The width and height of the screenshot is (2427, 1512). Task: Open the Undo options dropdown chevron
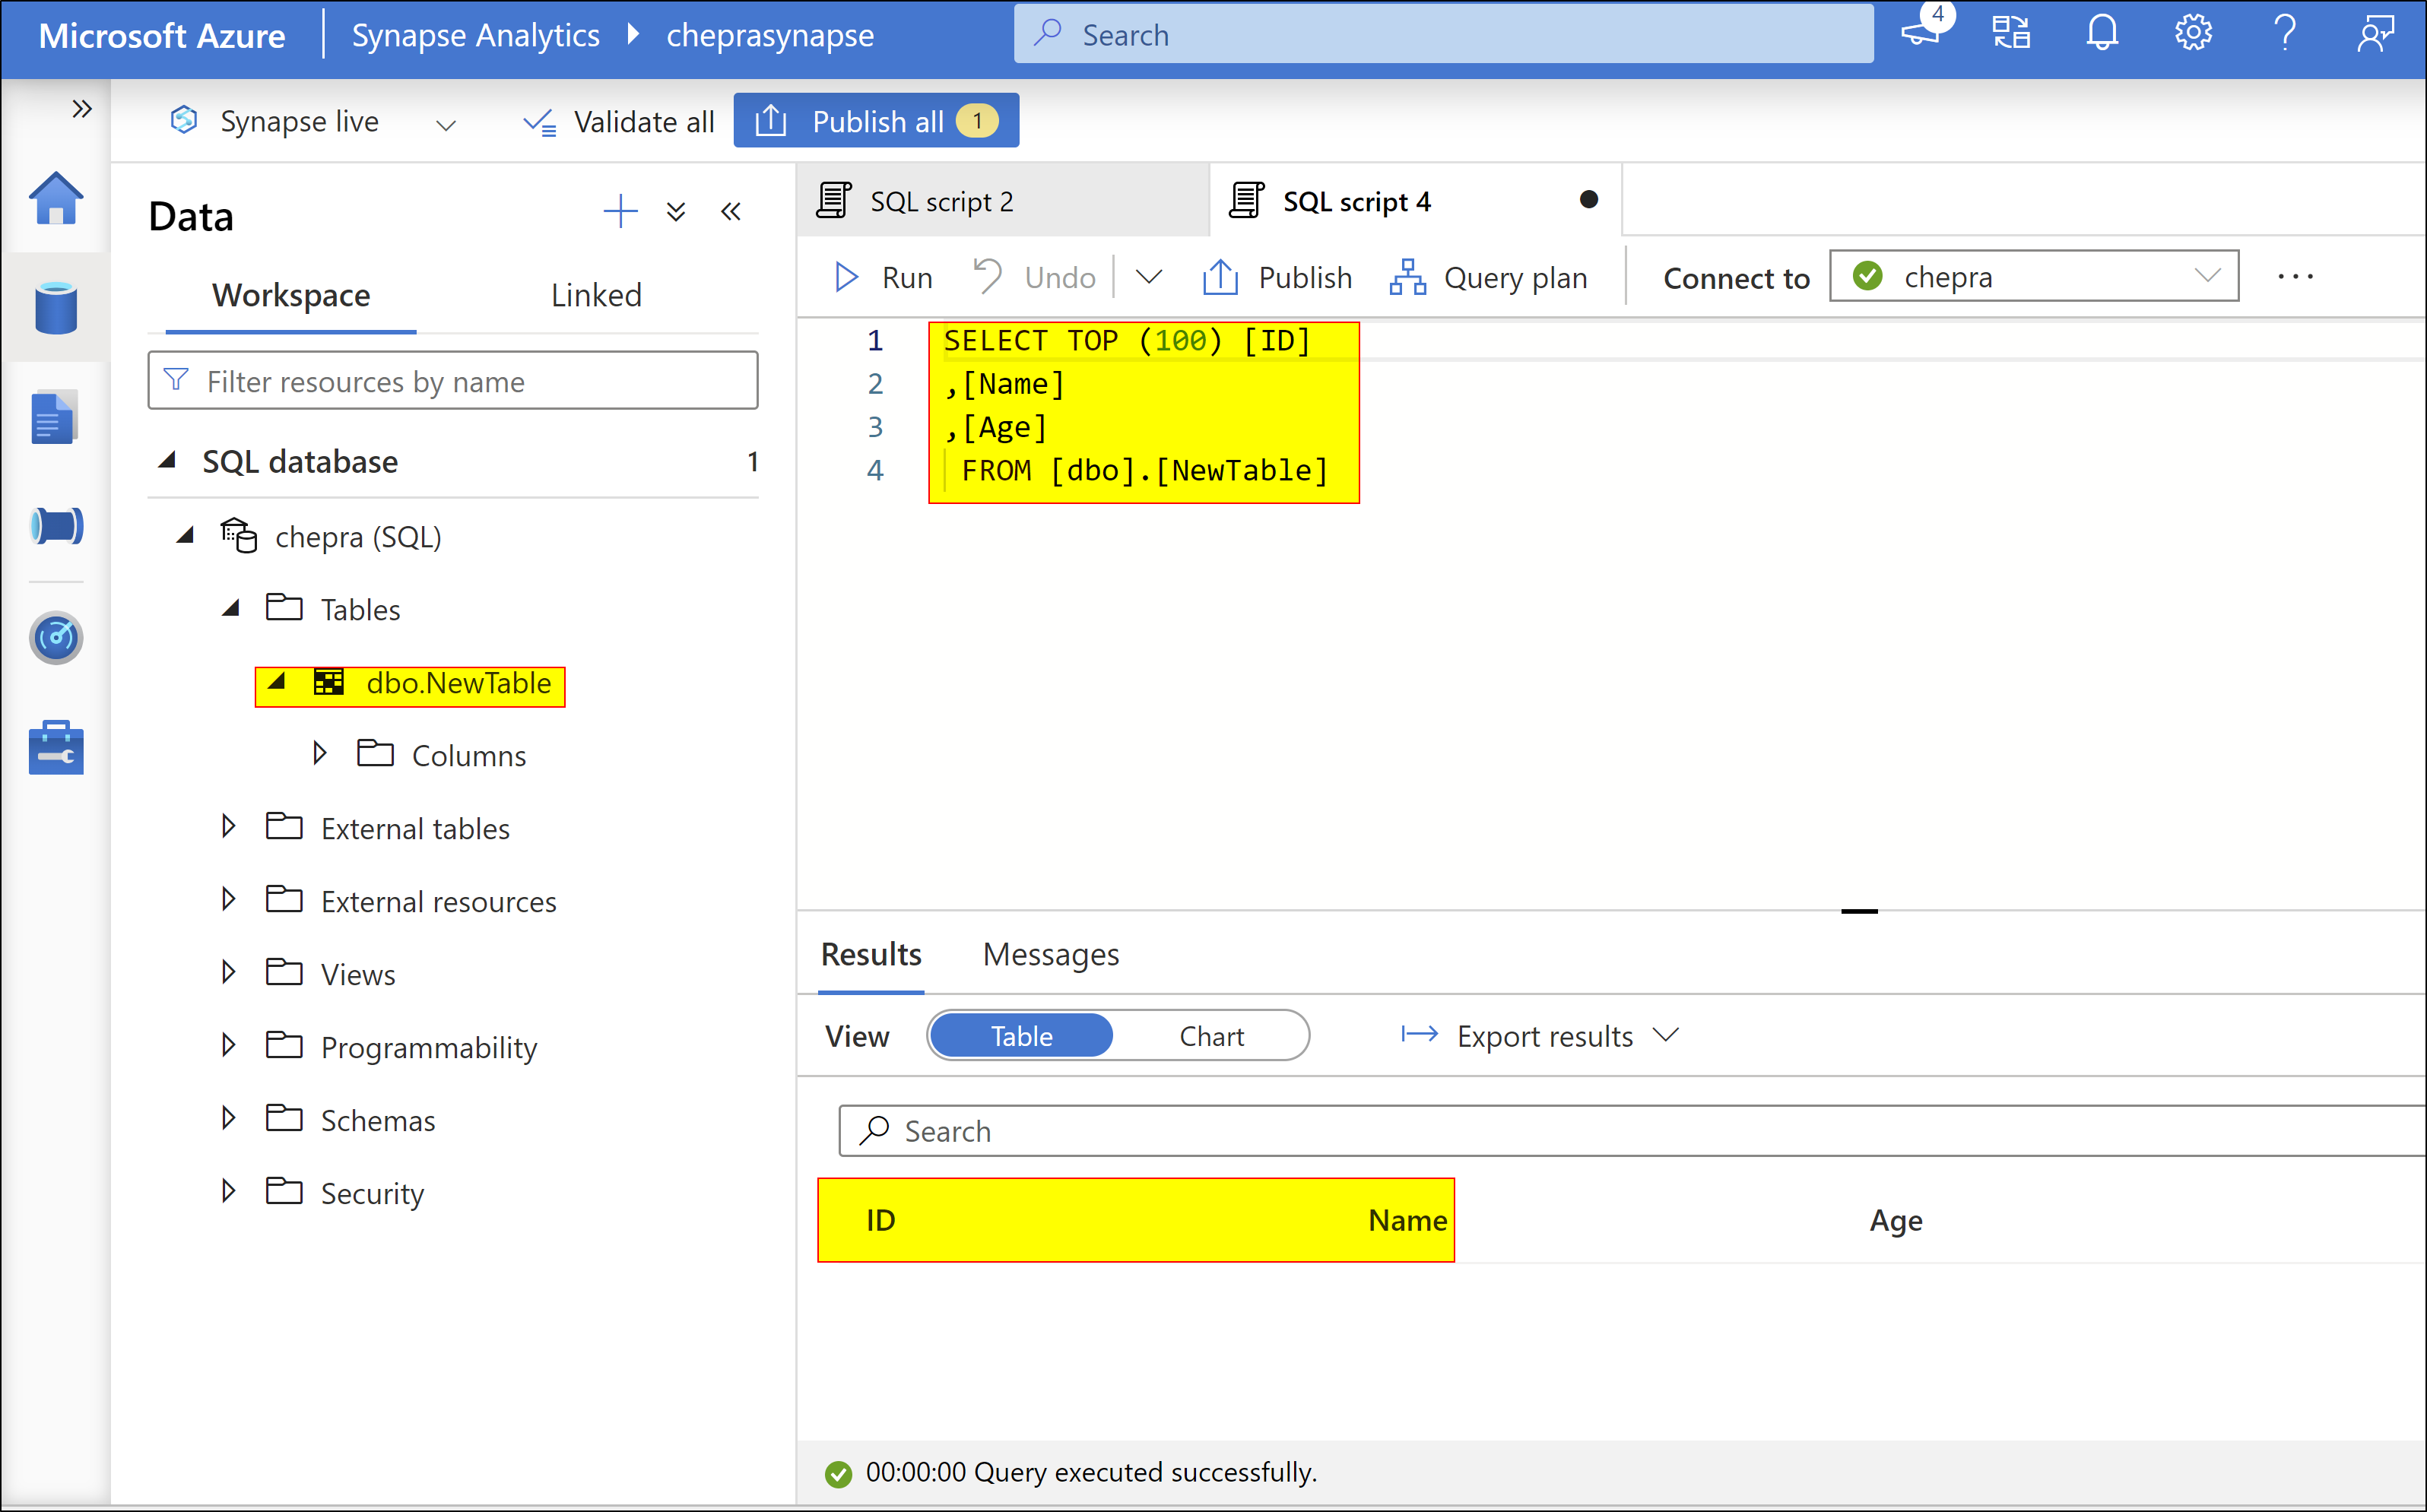[x=1150, y=276]
